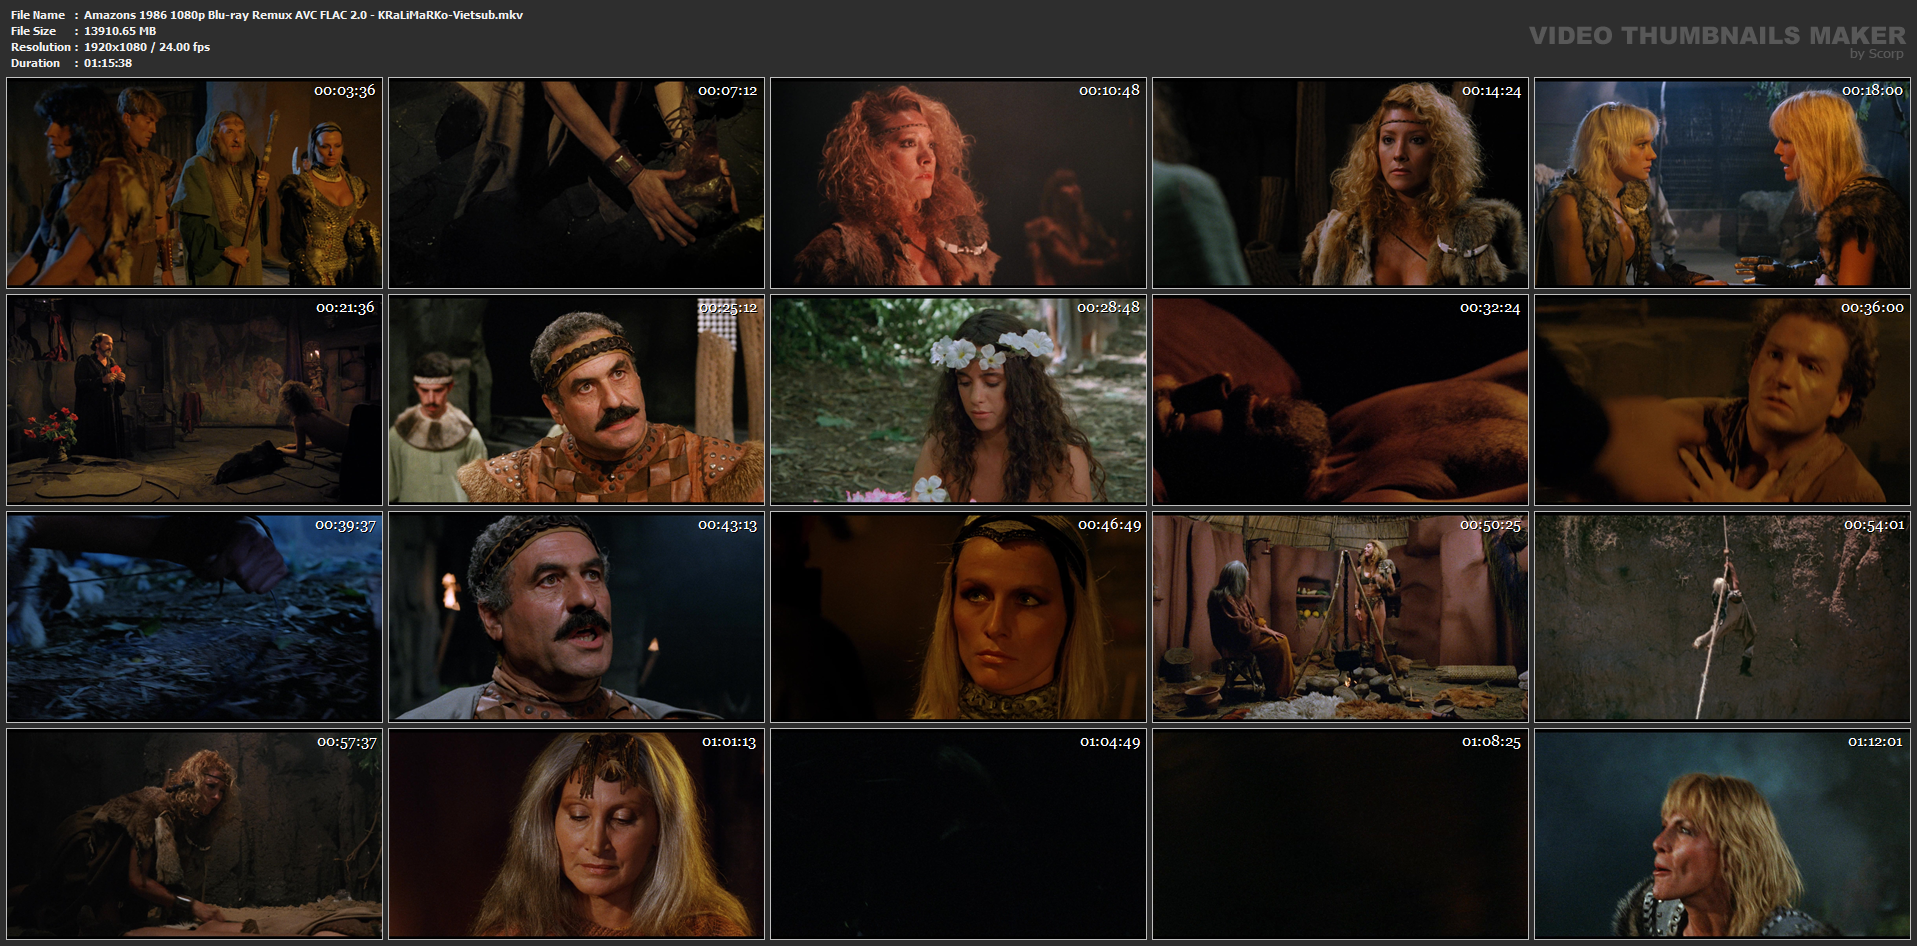Pick the frame captured at 00:50:25

(x=1340, y=617)
